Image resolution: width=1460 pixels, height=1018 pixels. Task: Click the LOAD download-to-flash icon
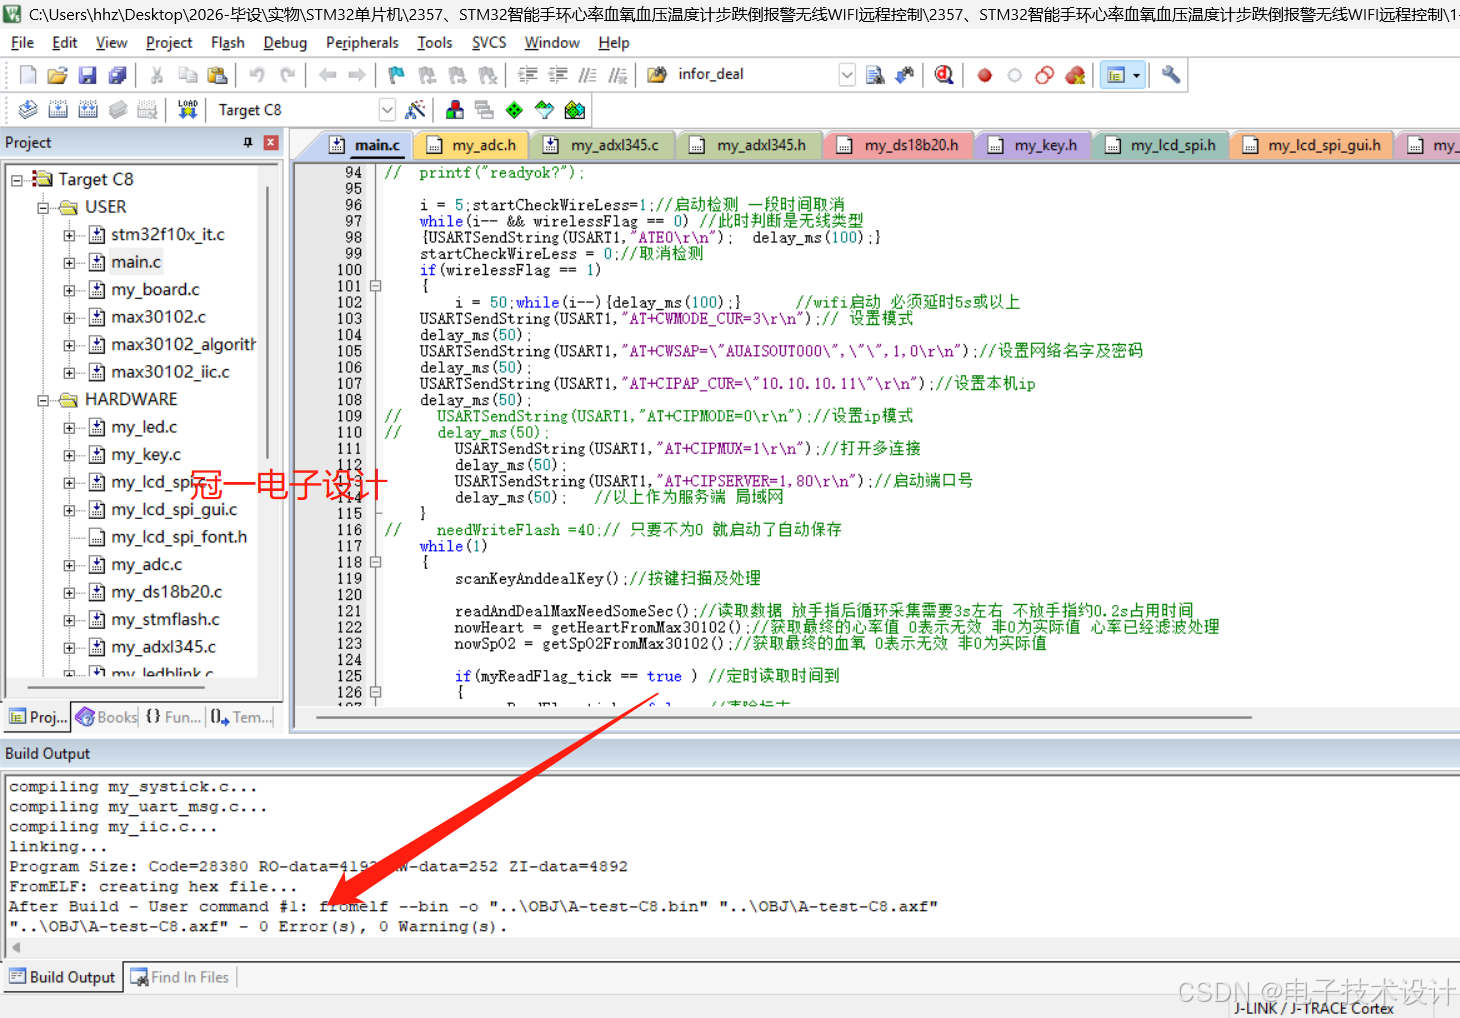pos(187,110)
